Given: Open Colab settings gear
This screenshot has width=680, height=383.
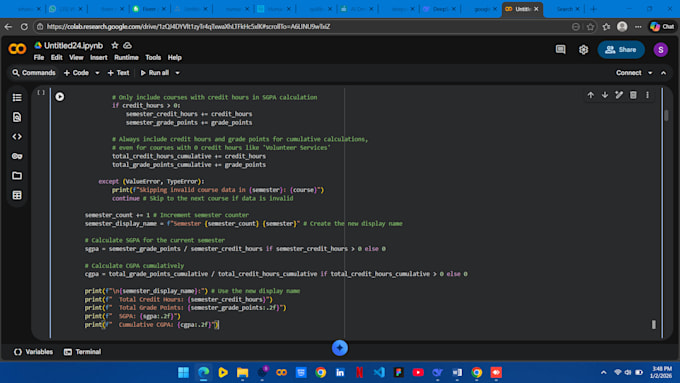Looking at the screenshot, I should tap(583, 49).
